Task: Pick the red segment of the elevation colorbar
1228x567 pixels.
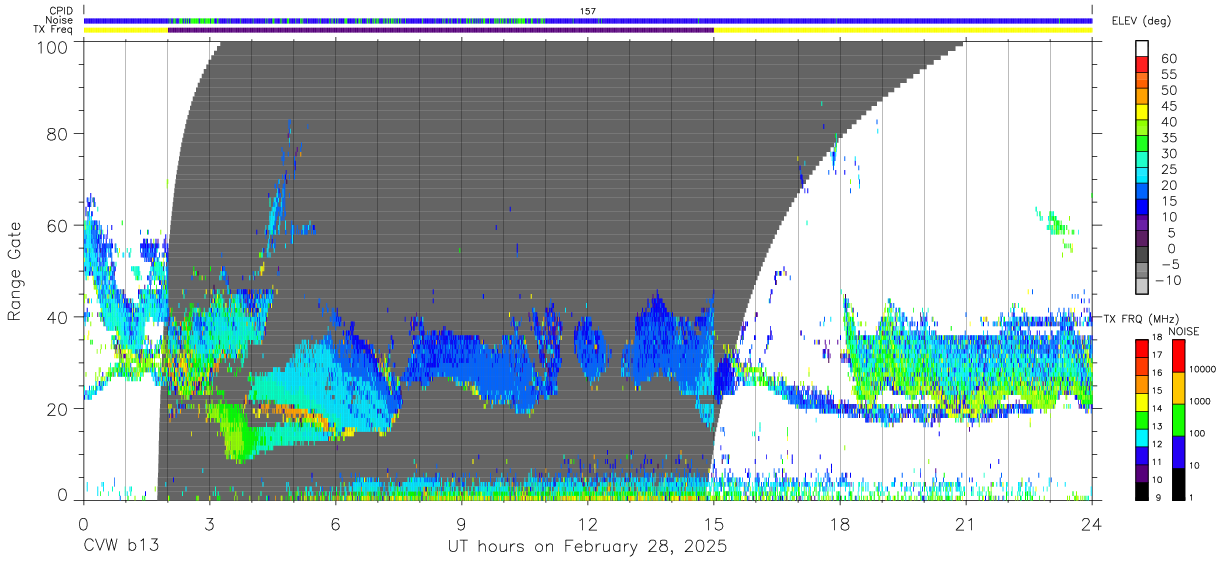Action: 1143,66
